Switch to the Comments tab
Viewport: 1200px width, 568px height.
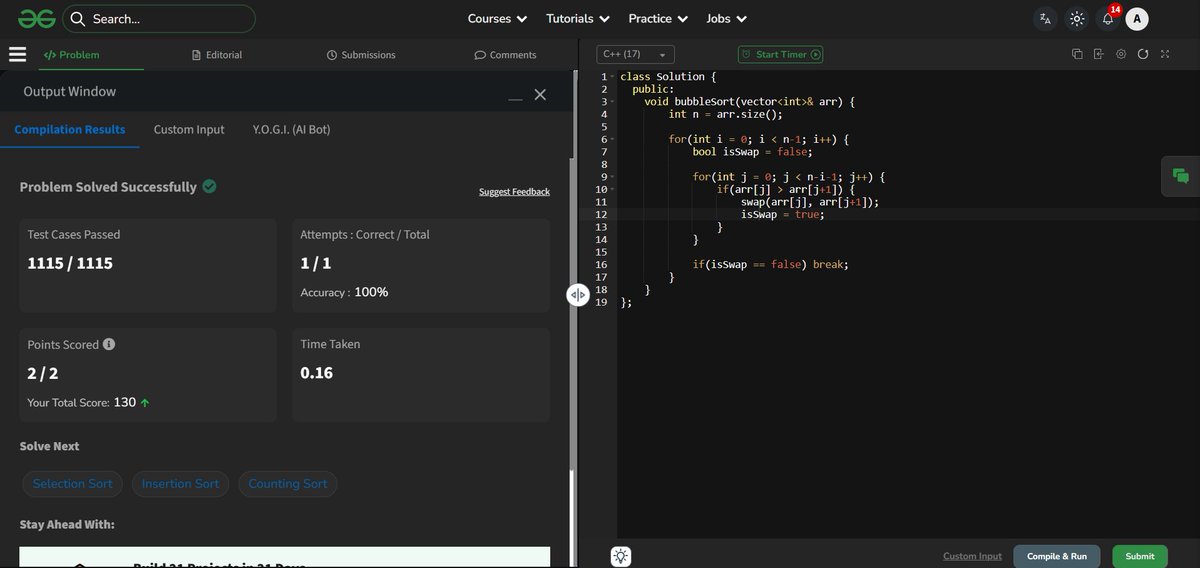point(505,55)
